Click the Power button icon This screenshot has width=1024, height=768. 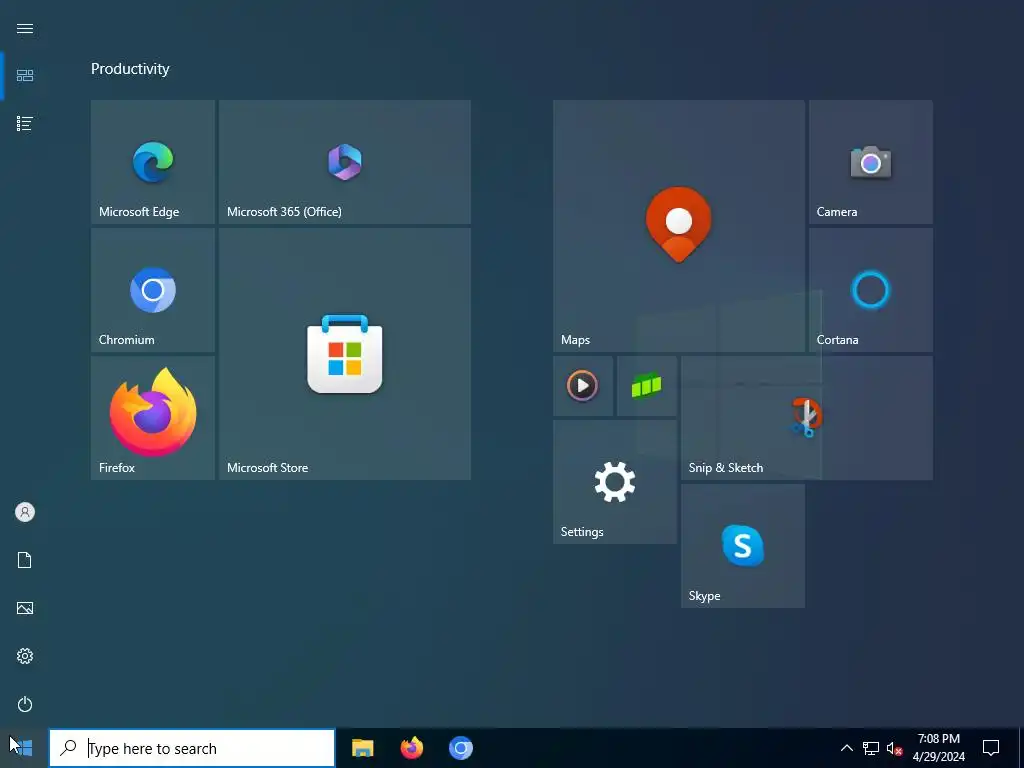coord(25,704)
